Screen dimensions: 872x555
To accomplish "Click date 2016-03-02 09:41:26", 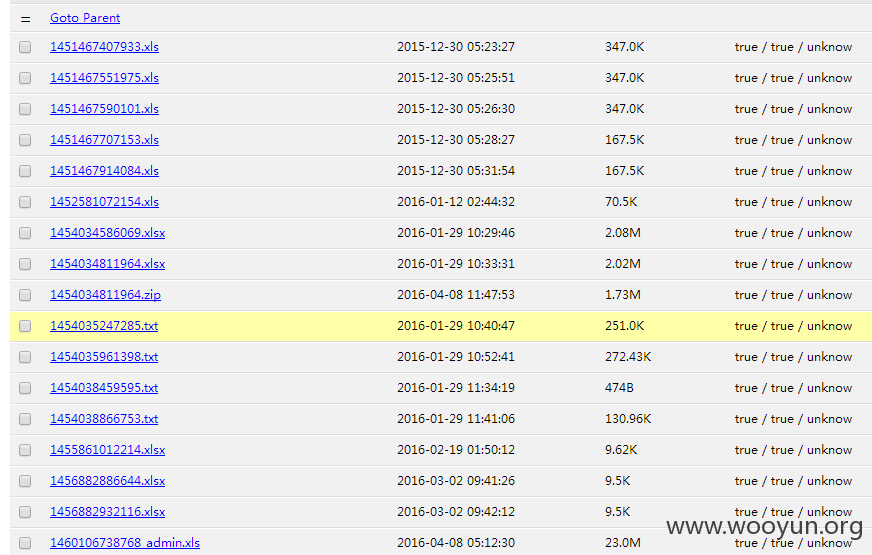I will (456, 481).
